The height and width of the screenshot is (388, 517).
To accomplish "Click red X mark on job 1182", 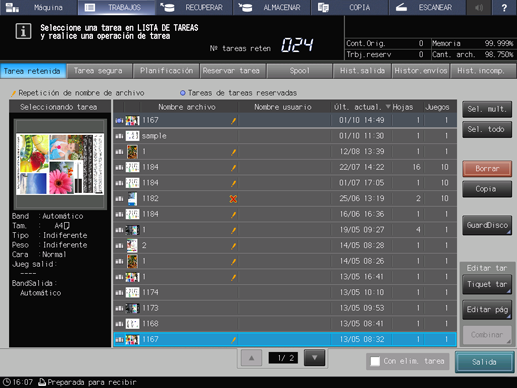I will pos(233,199).
